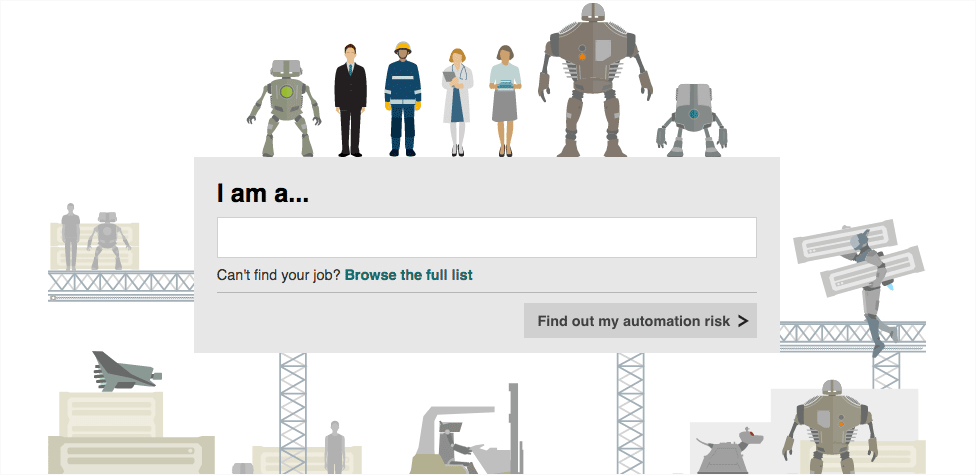Click the grey person silhouette near bottom crates
The image size is (976, 475).
click(x=335, y=448)
